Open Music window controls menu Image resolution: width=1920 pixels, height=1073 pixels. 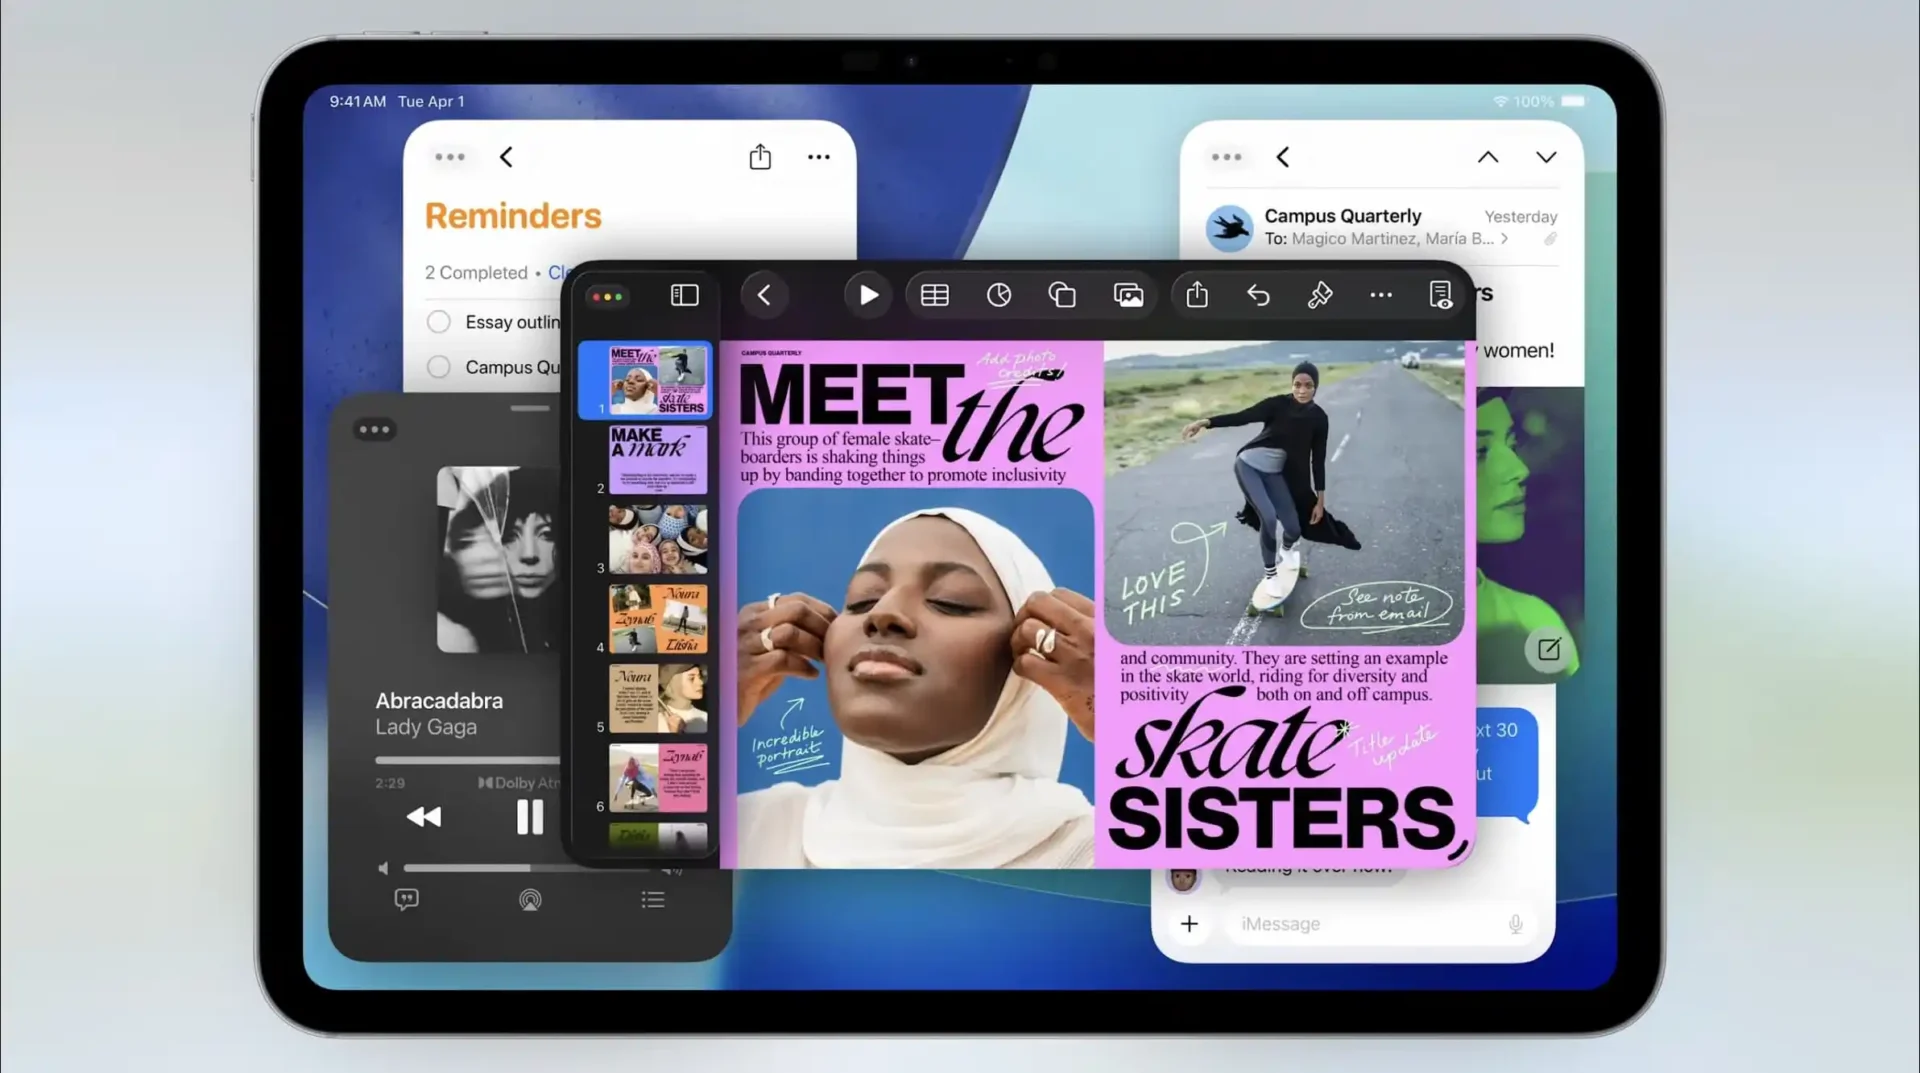coord(375,430)
